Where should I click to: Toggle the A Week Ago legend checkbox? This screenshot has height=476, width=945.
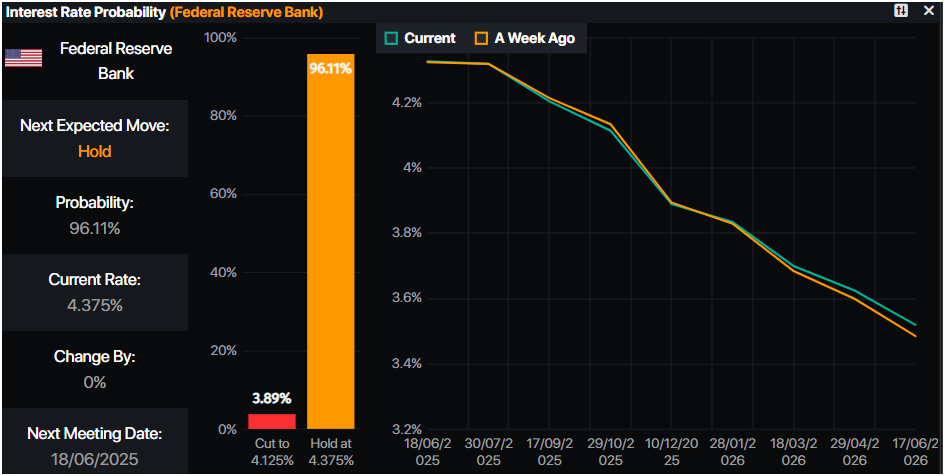pyautogui.click(x=481, y=39)
